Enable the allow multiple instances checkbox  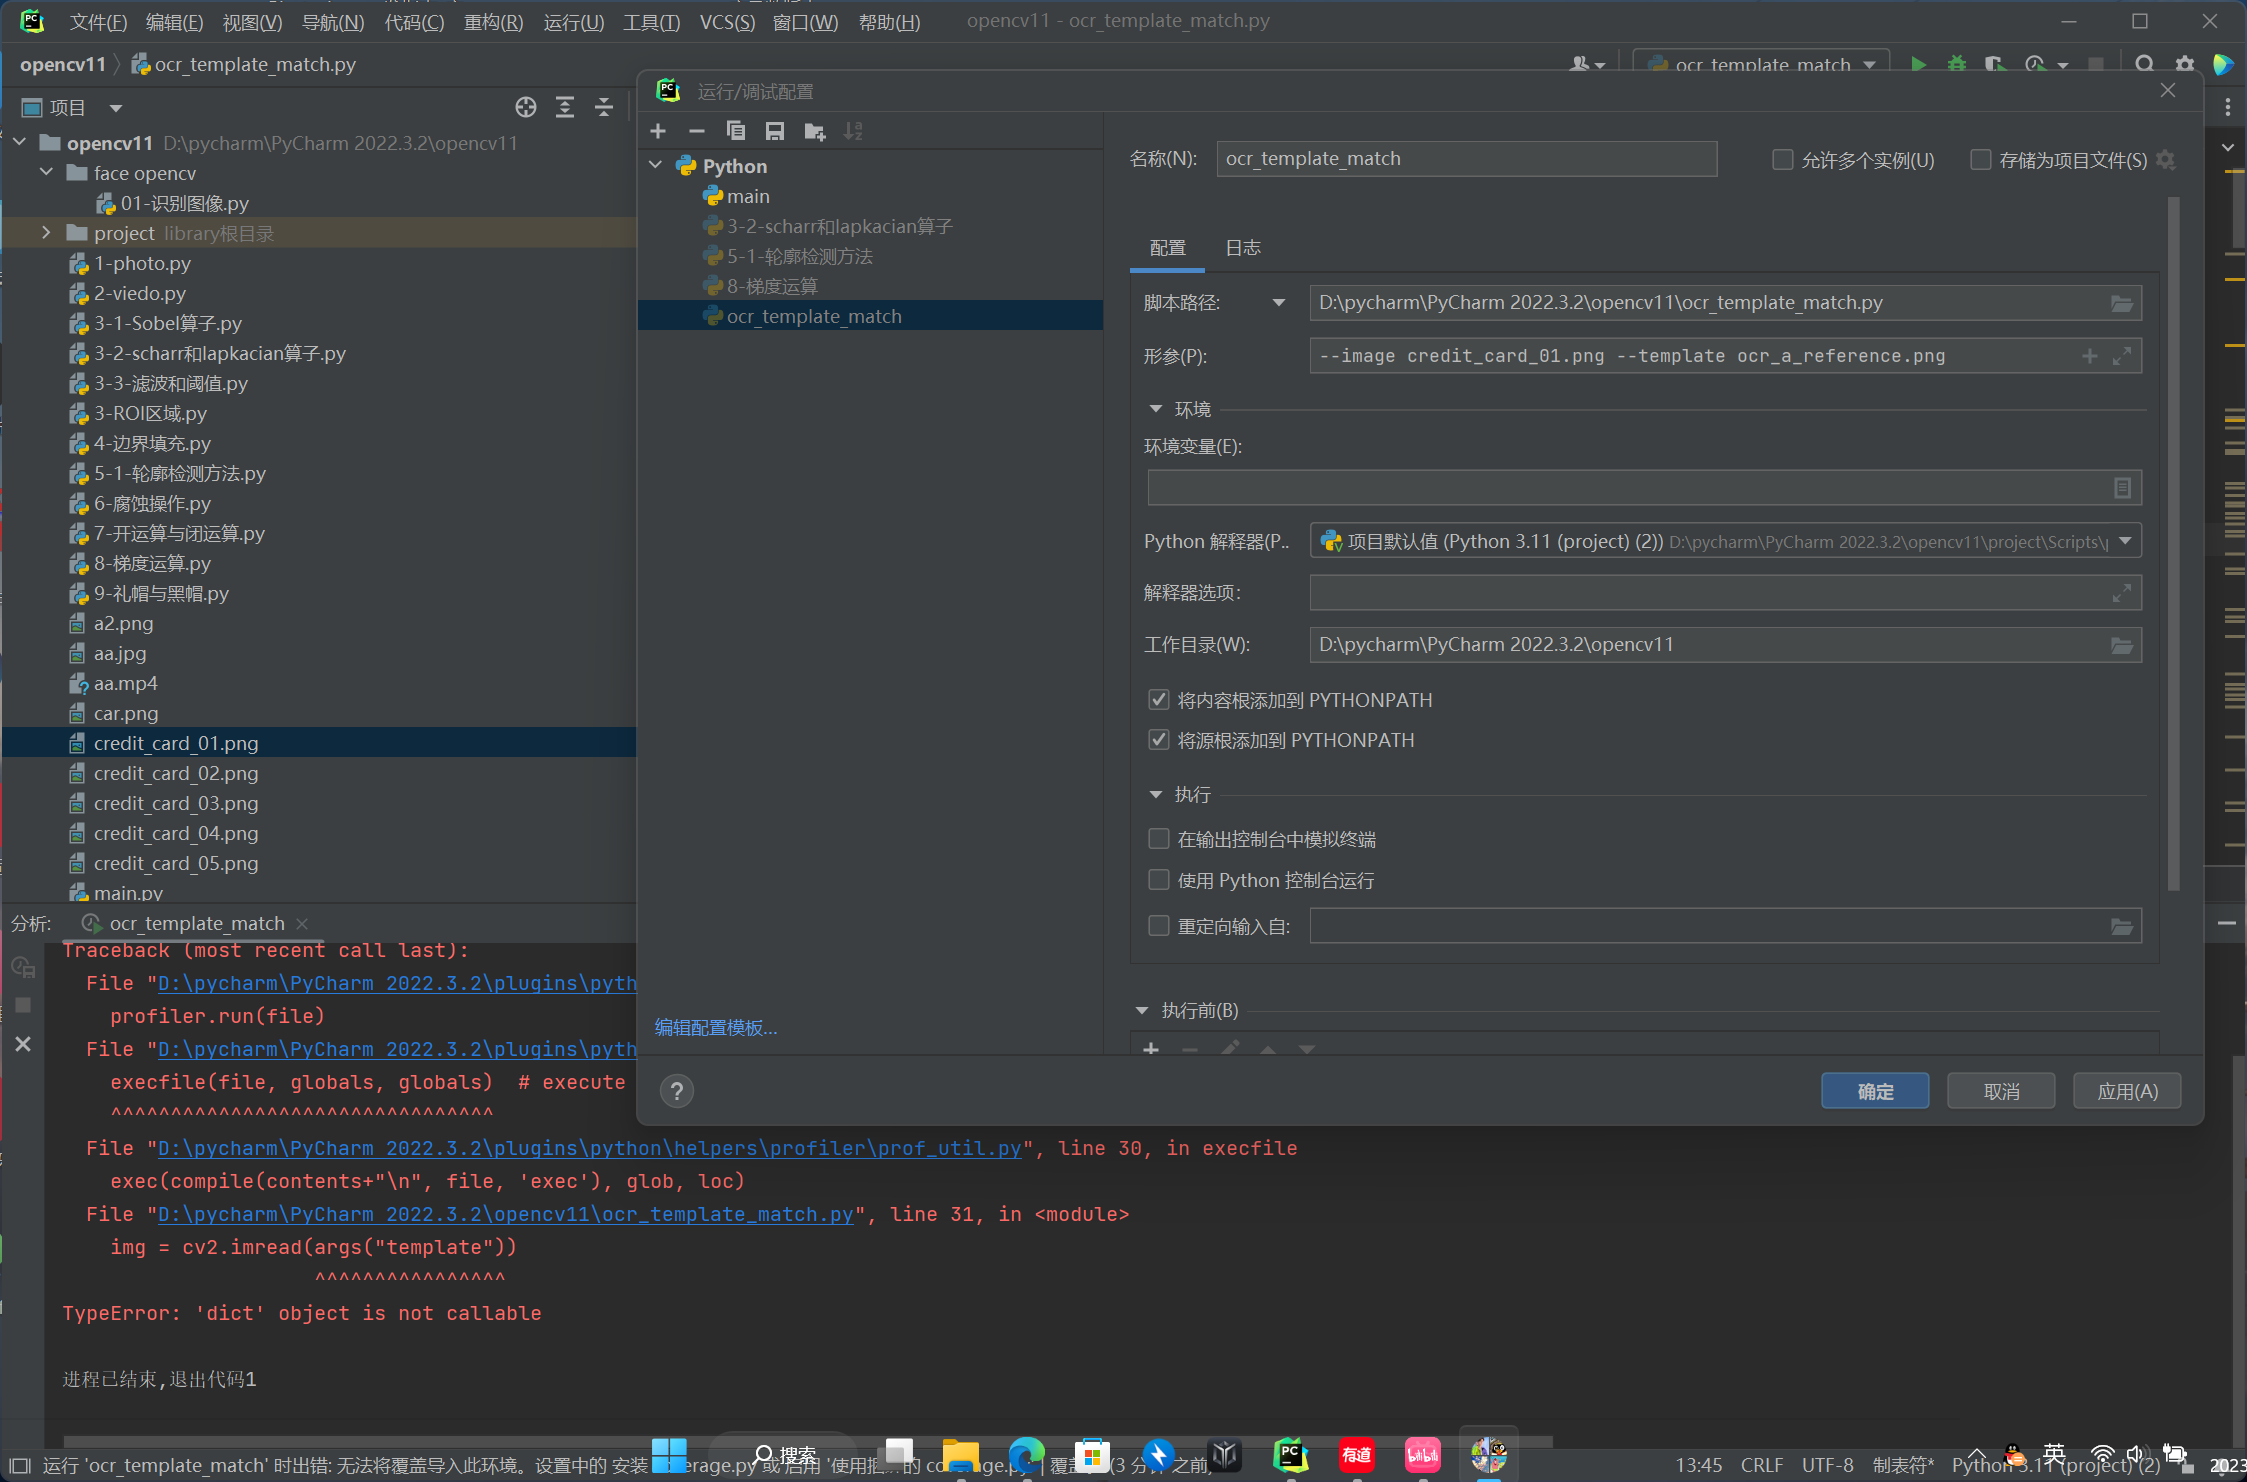(x=1782, y=160)
